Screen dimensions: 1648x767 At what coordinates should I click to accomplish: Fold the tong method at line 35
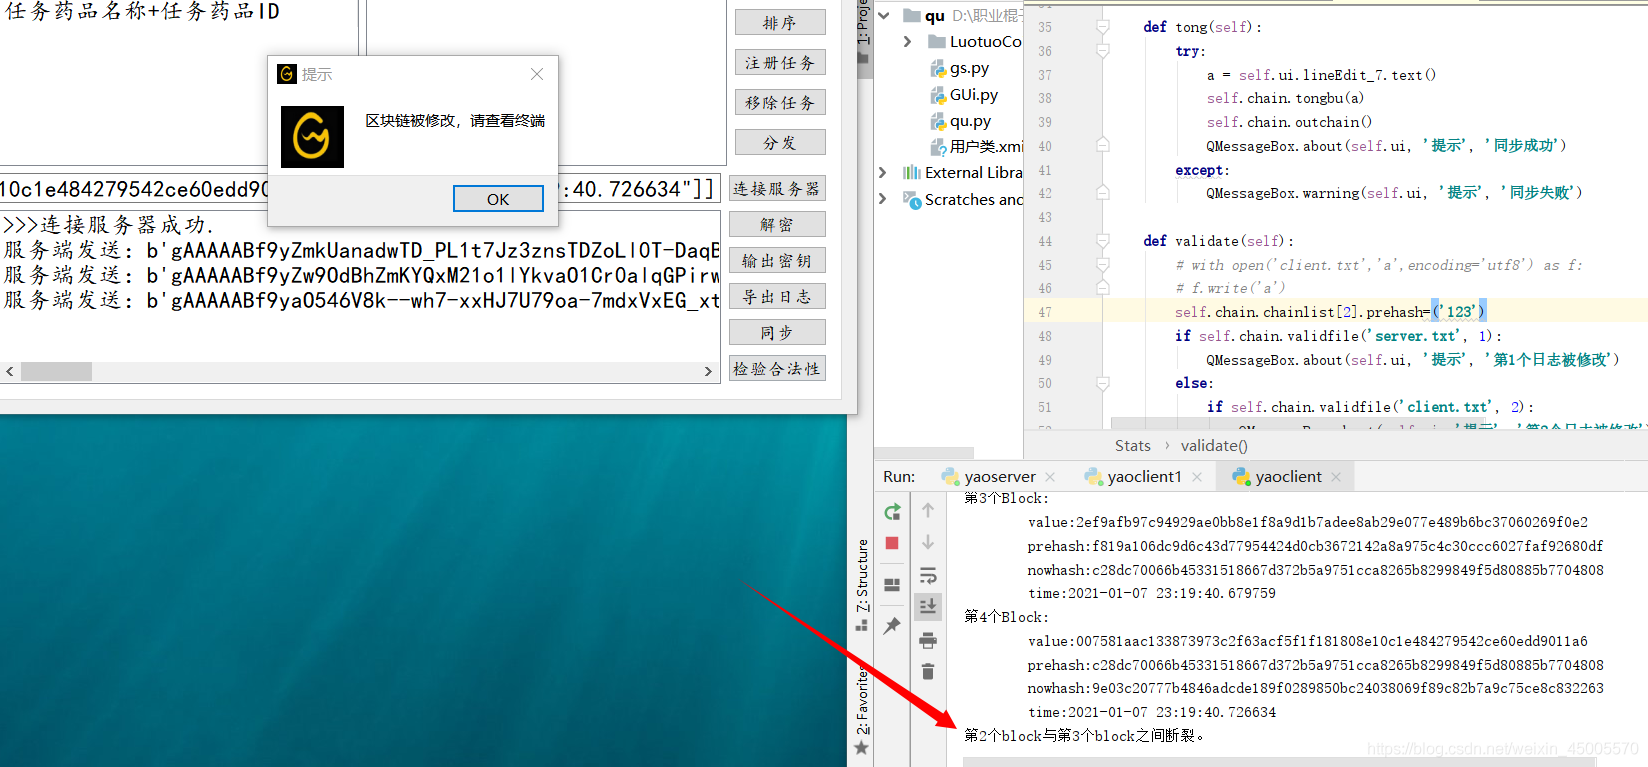coord(1102,27)
